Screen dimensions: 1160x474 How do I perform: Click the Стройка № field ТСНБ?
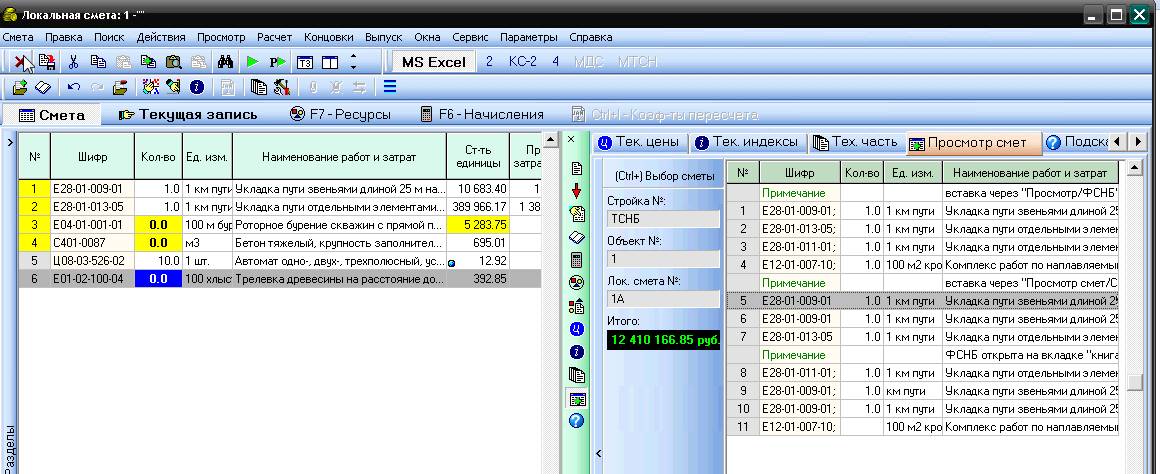tap(663, 218)
